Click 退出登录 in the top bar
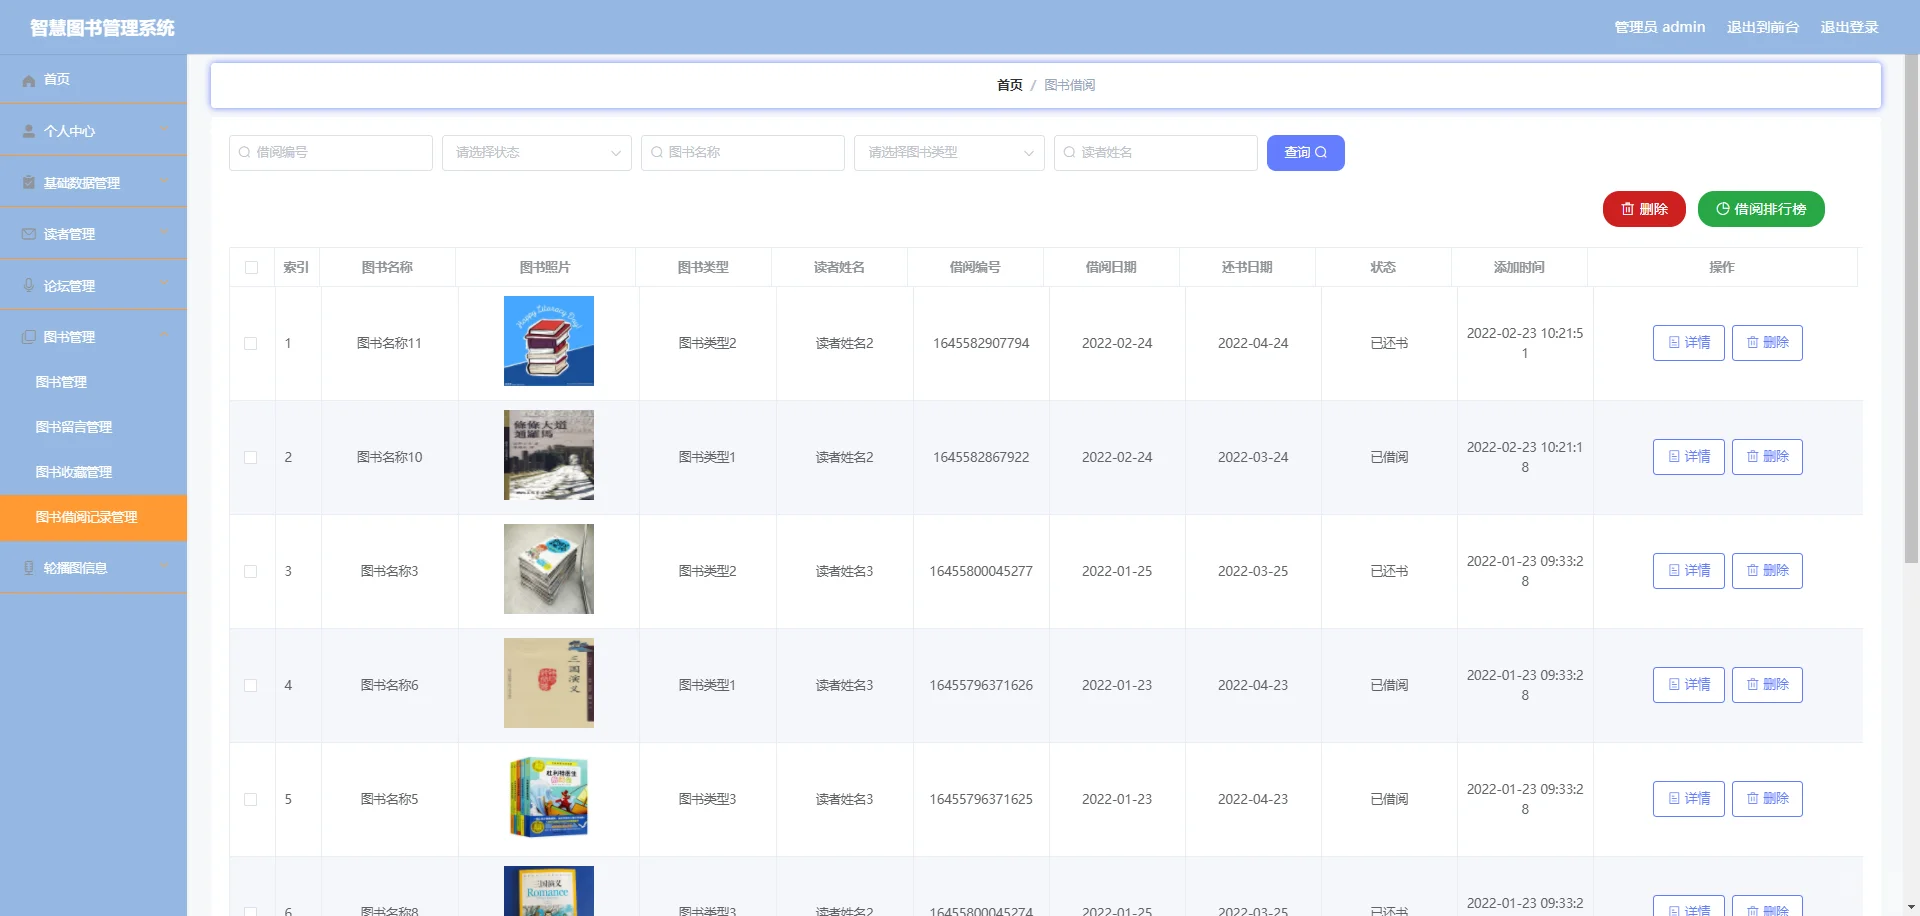Screen dimensions: 1920x916 (x=1851, y=27)
